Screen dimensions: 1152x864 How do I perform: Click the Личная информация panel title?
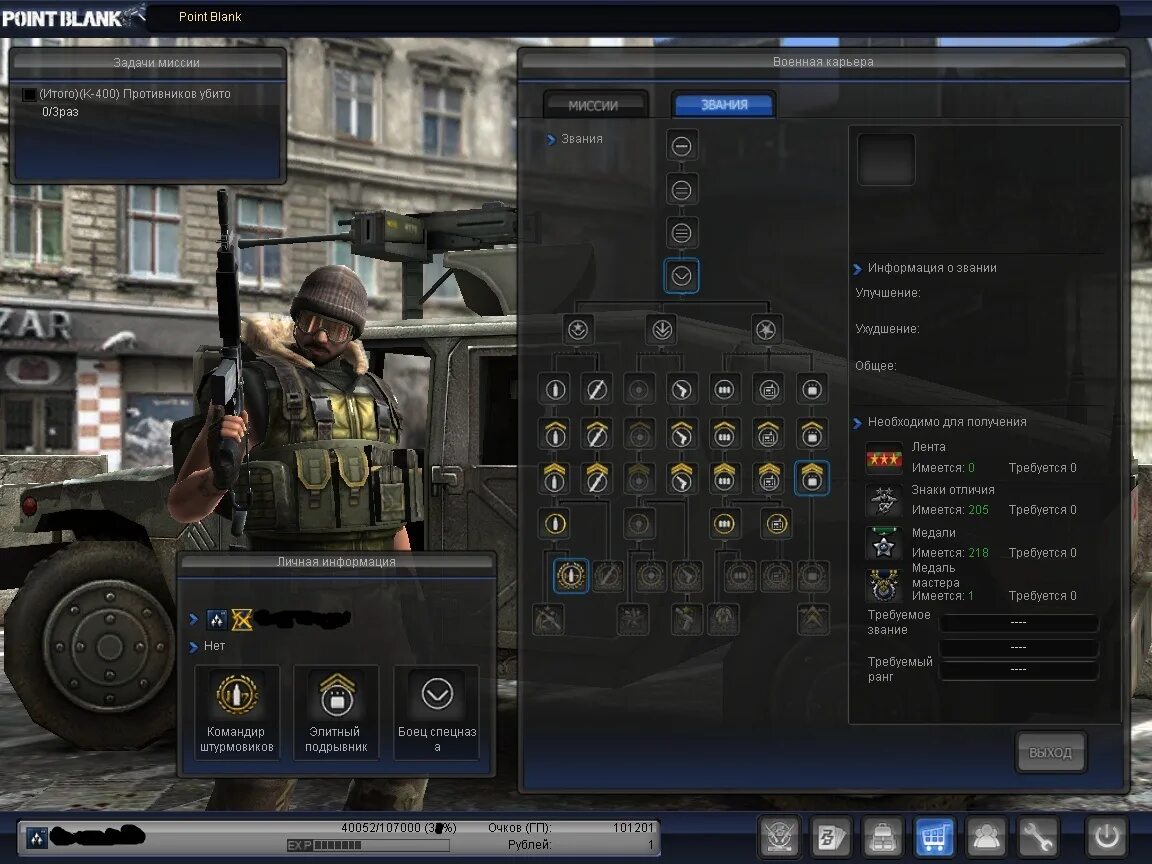pyautogui.click(x=336, y=561)
